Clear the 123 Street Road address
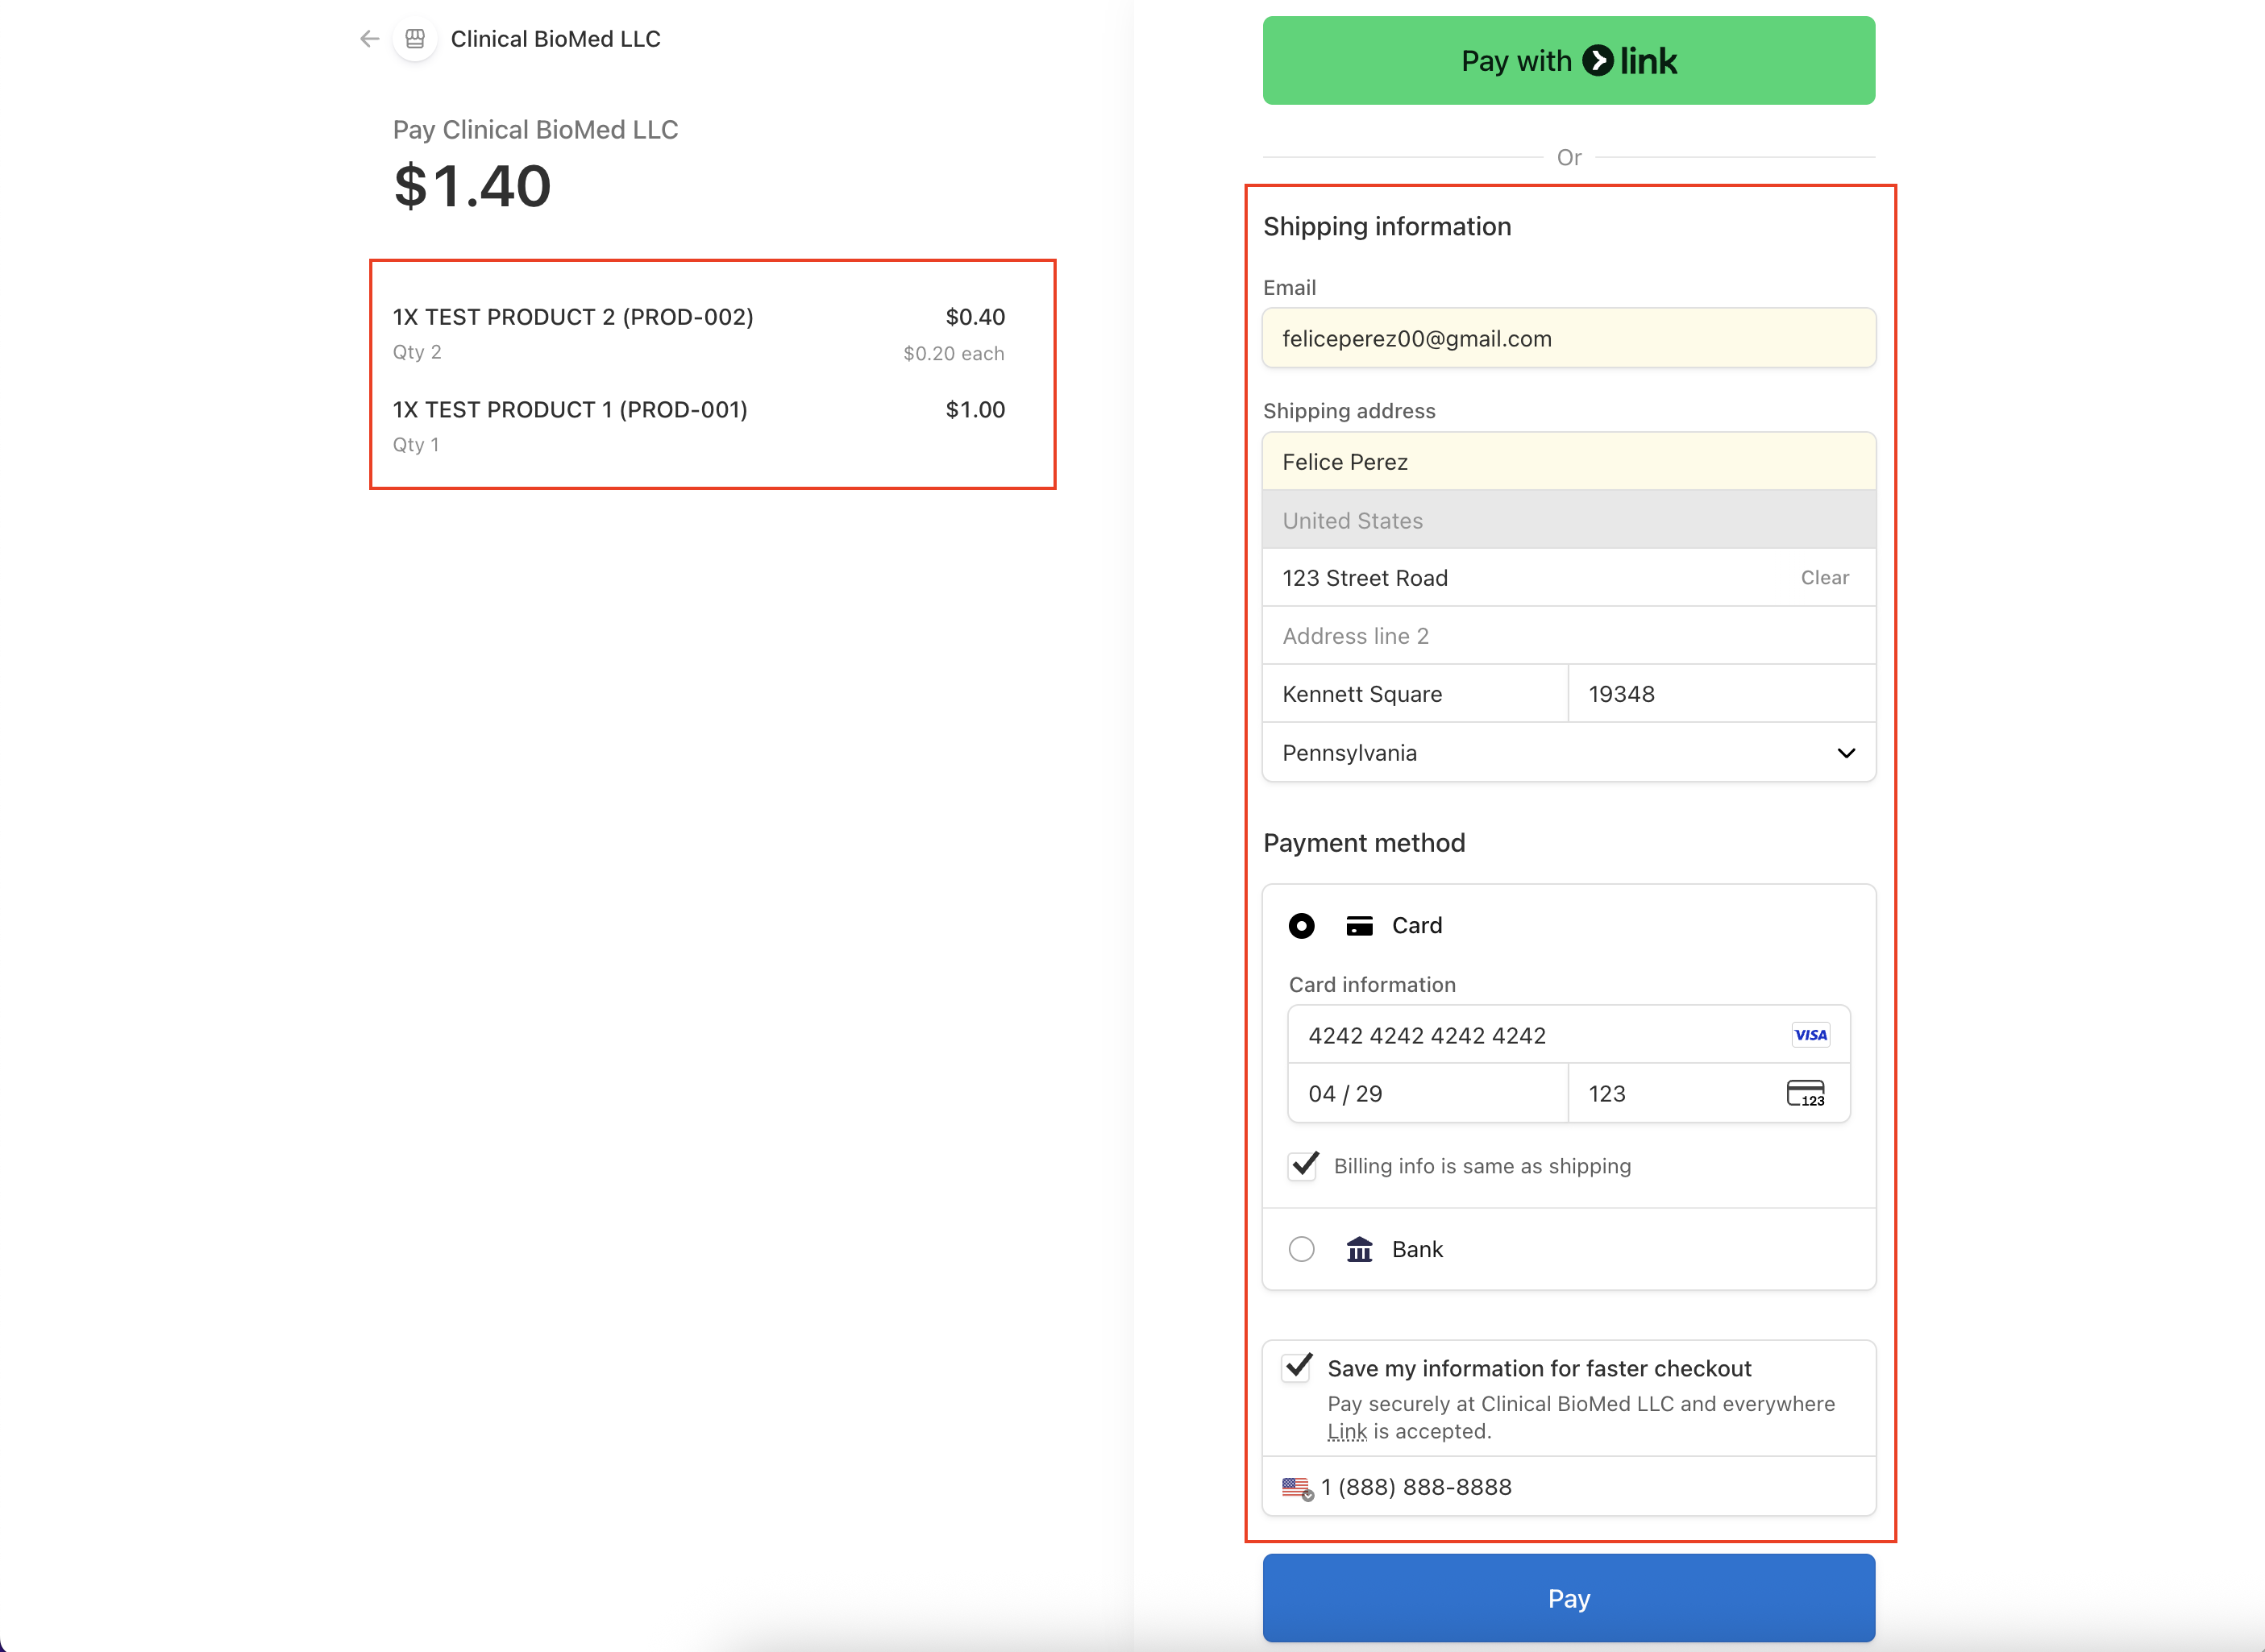Screen dimensions: 2265x1652 pyautogui.click(x=1824, y=578)
